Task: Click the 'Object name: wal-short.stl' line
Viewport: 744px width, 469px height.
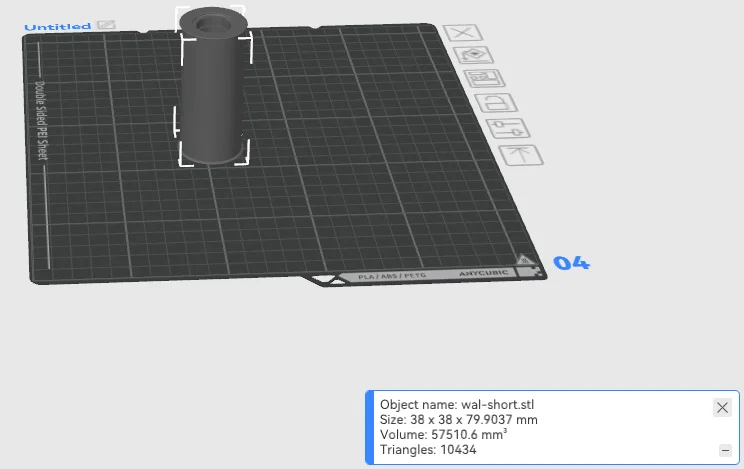Action: (456, 404)
